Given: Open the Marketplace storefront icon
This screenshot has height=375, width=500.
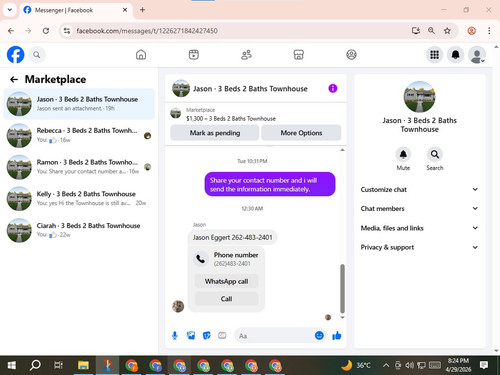Looking at the screenshot, I should (299, 55).
